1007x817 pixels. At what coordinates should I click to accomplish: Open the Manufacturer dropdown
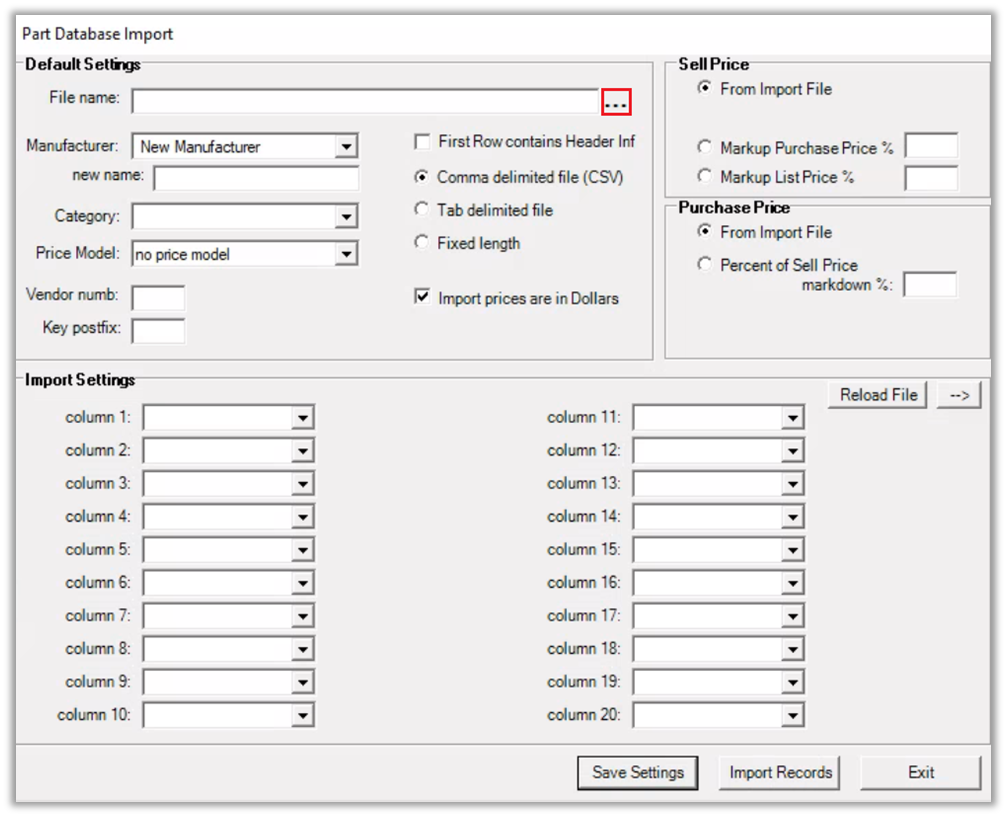346,147
